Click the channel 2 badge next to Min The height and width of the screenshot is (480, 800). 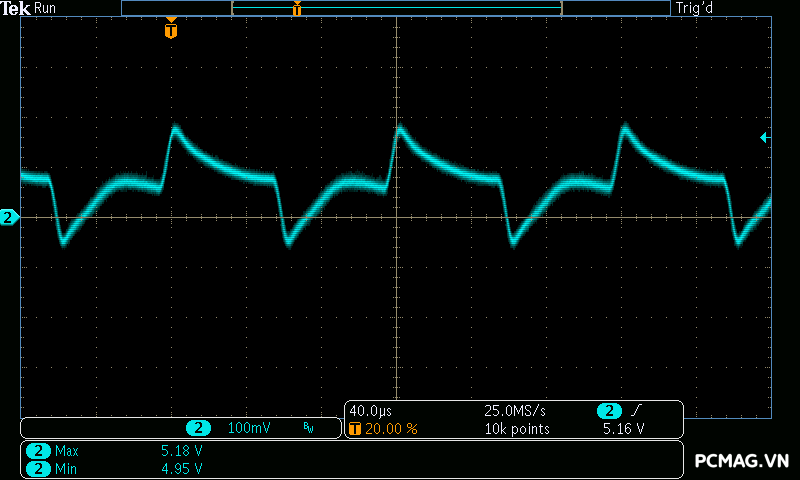38,468
